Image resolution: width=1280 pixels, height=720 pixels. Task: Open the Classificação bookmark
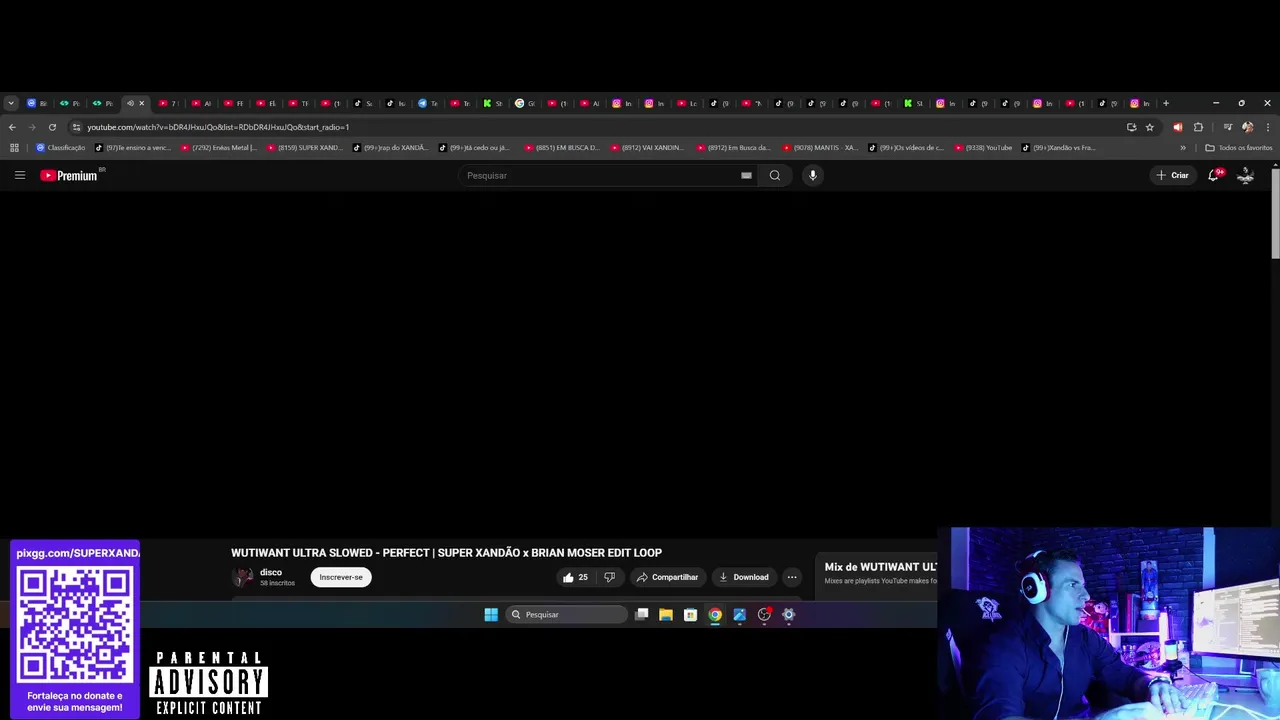tap(60, 148)
